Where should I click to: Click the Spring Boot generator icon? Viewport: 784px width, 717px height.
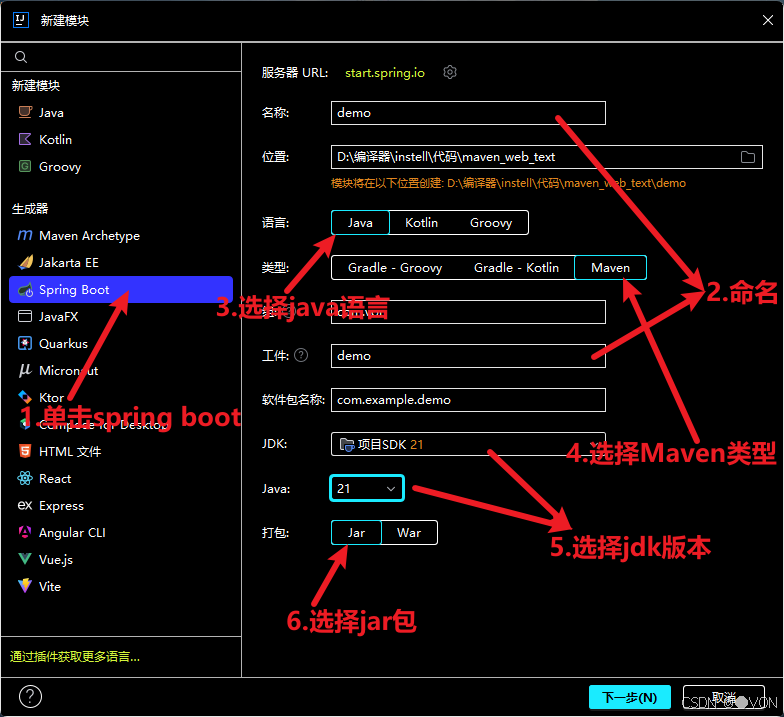pyautogui.click(x=25, y=290)
